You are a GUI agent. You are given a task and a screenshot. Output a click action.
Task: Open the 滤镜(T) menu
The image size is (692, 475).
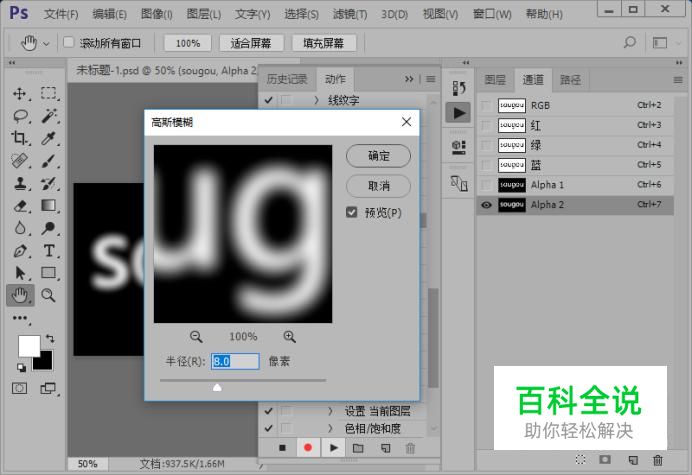(x=350, y=14)
